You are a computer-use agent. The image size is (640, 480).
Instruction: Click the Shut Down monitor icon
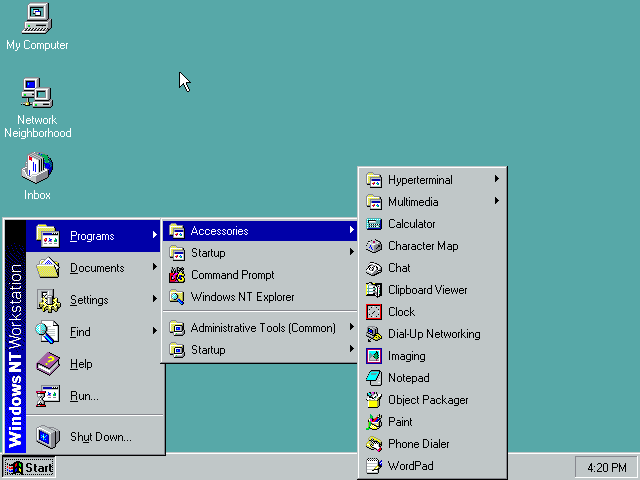click(x=48, y=436)
